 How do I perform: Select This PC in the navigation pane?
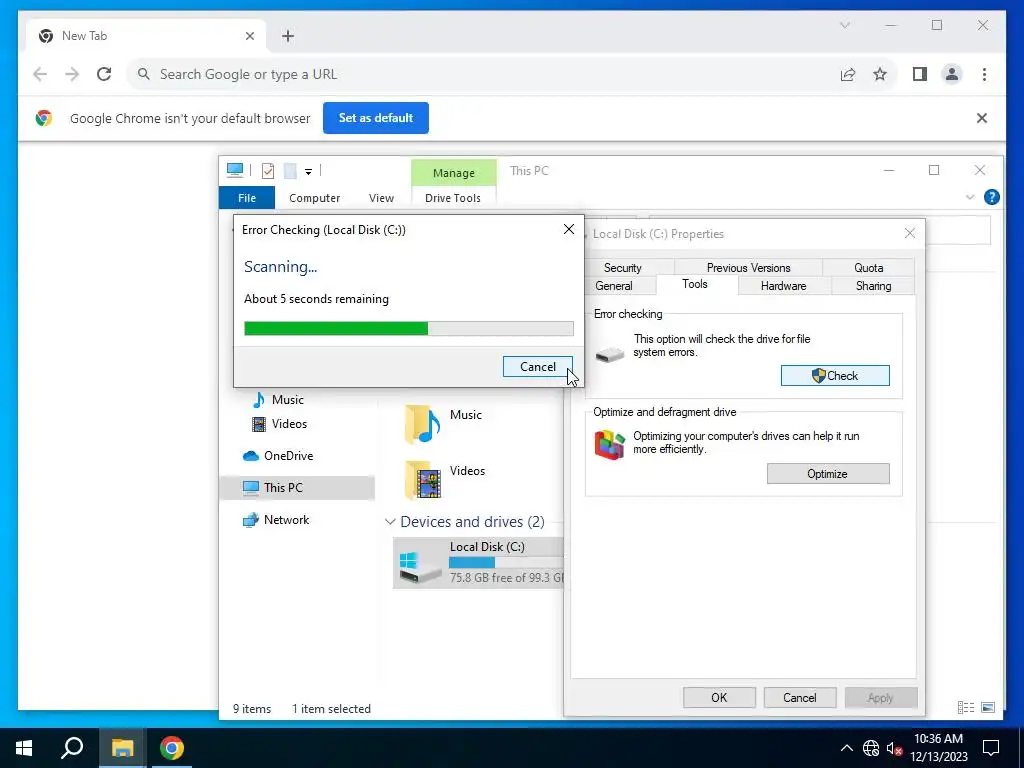(x=297, y=488)
